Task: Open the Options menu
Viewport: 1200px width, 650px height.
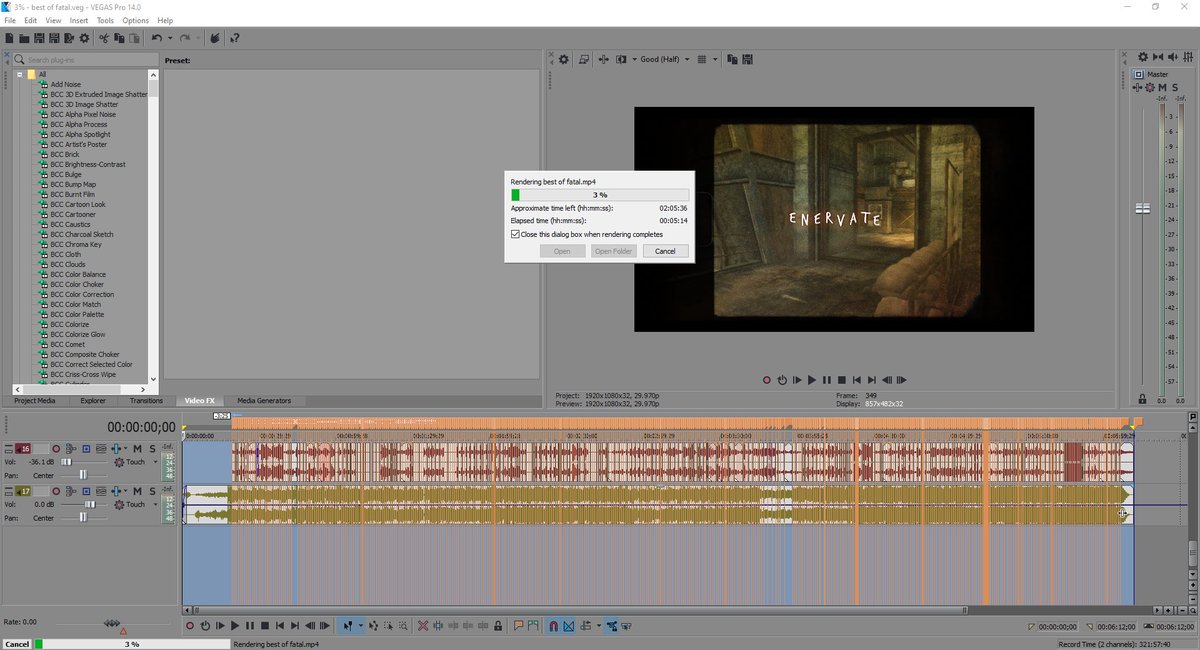Action: point(136,20)
